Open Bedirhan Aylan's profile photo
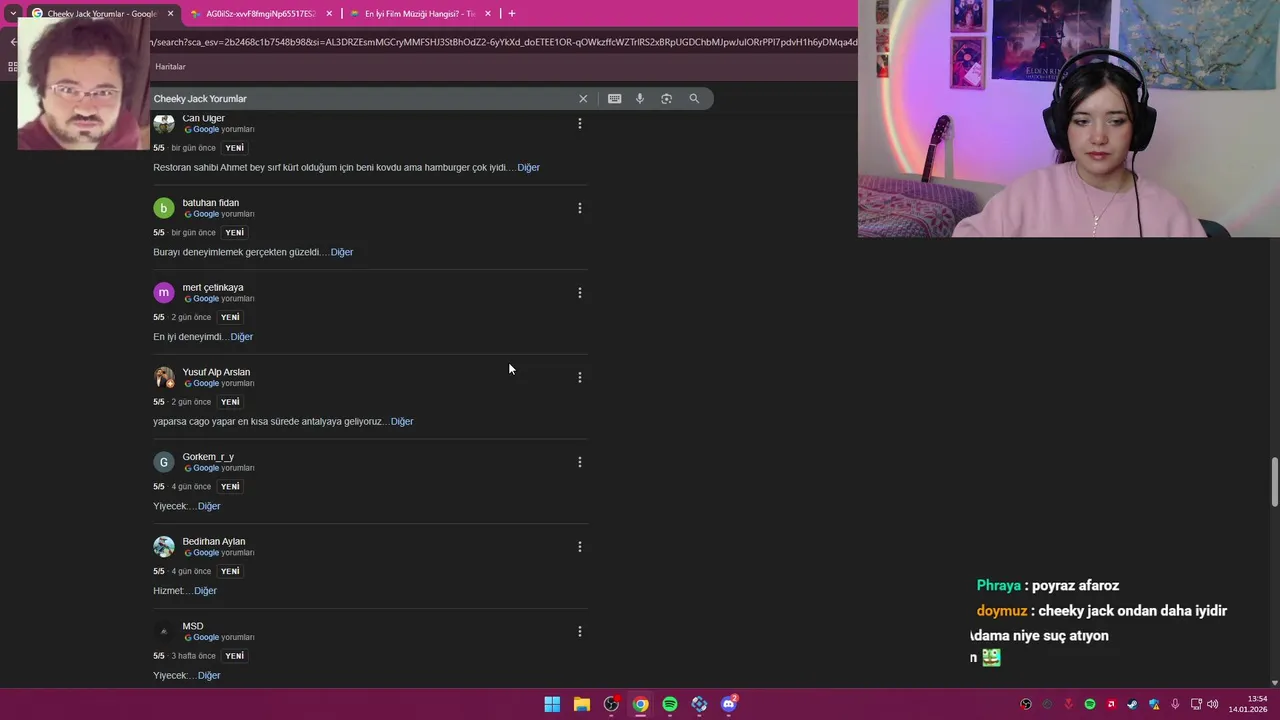1280x720 pixels. point(164,547)
